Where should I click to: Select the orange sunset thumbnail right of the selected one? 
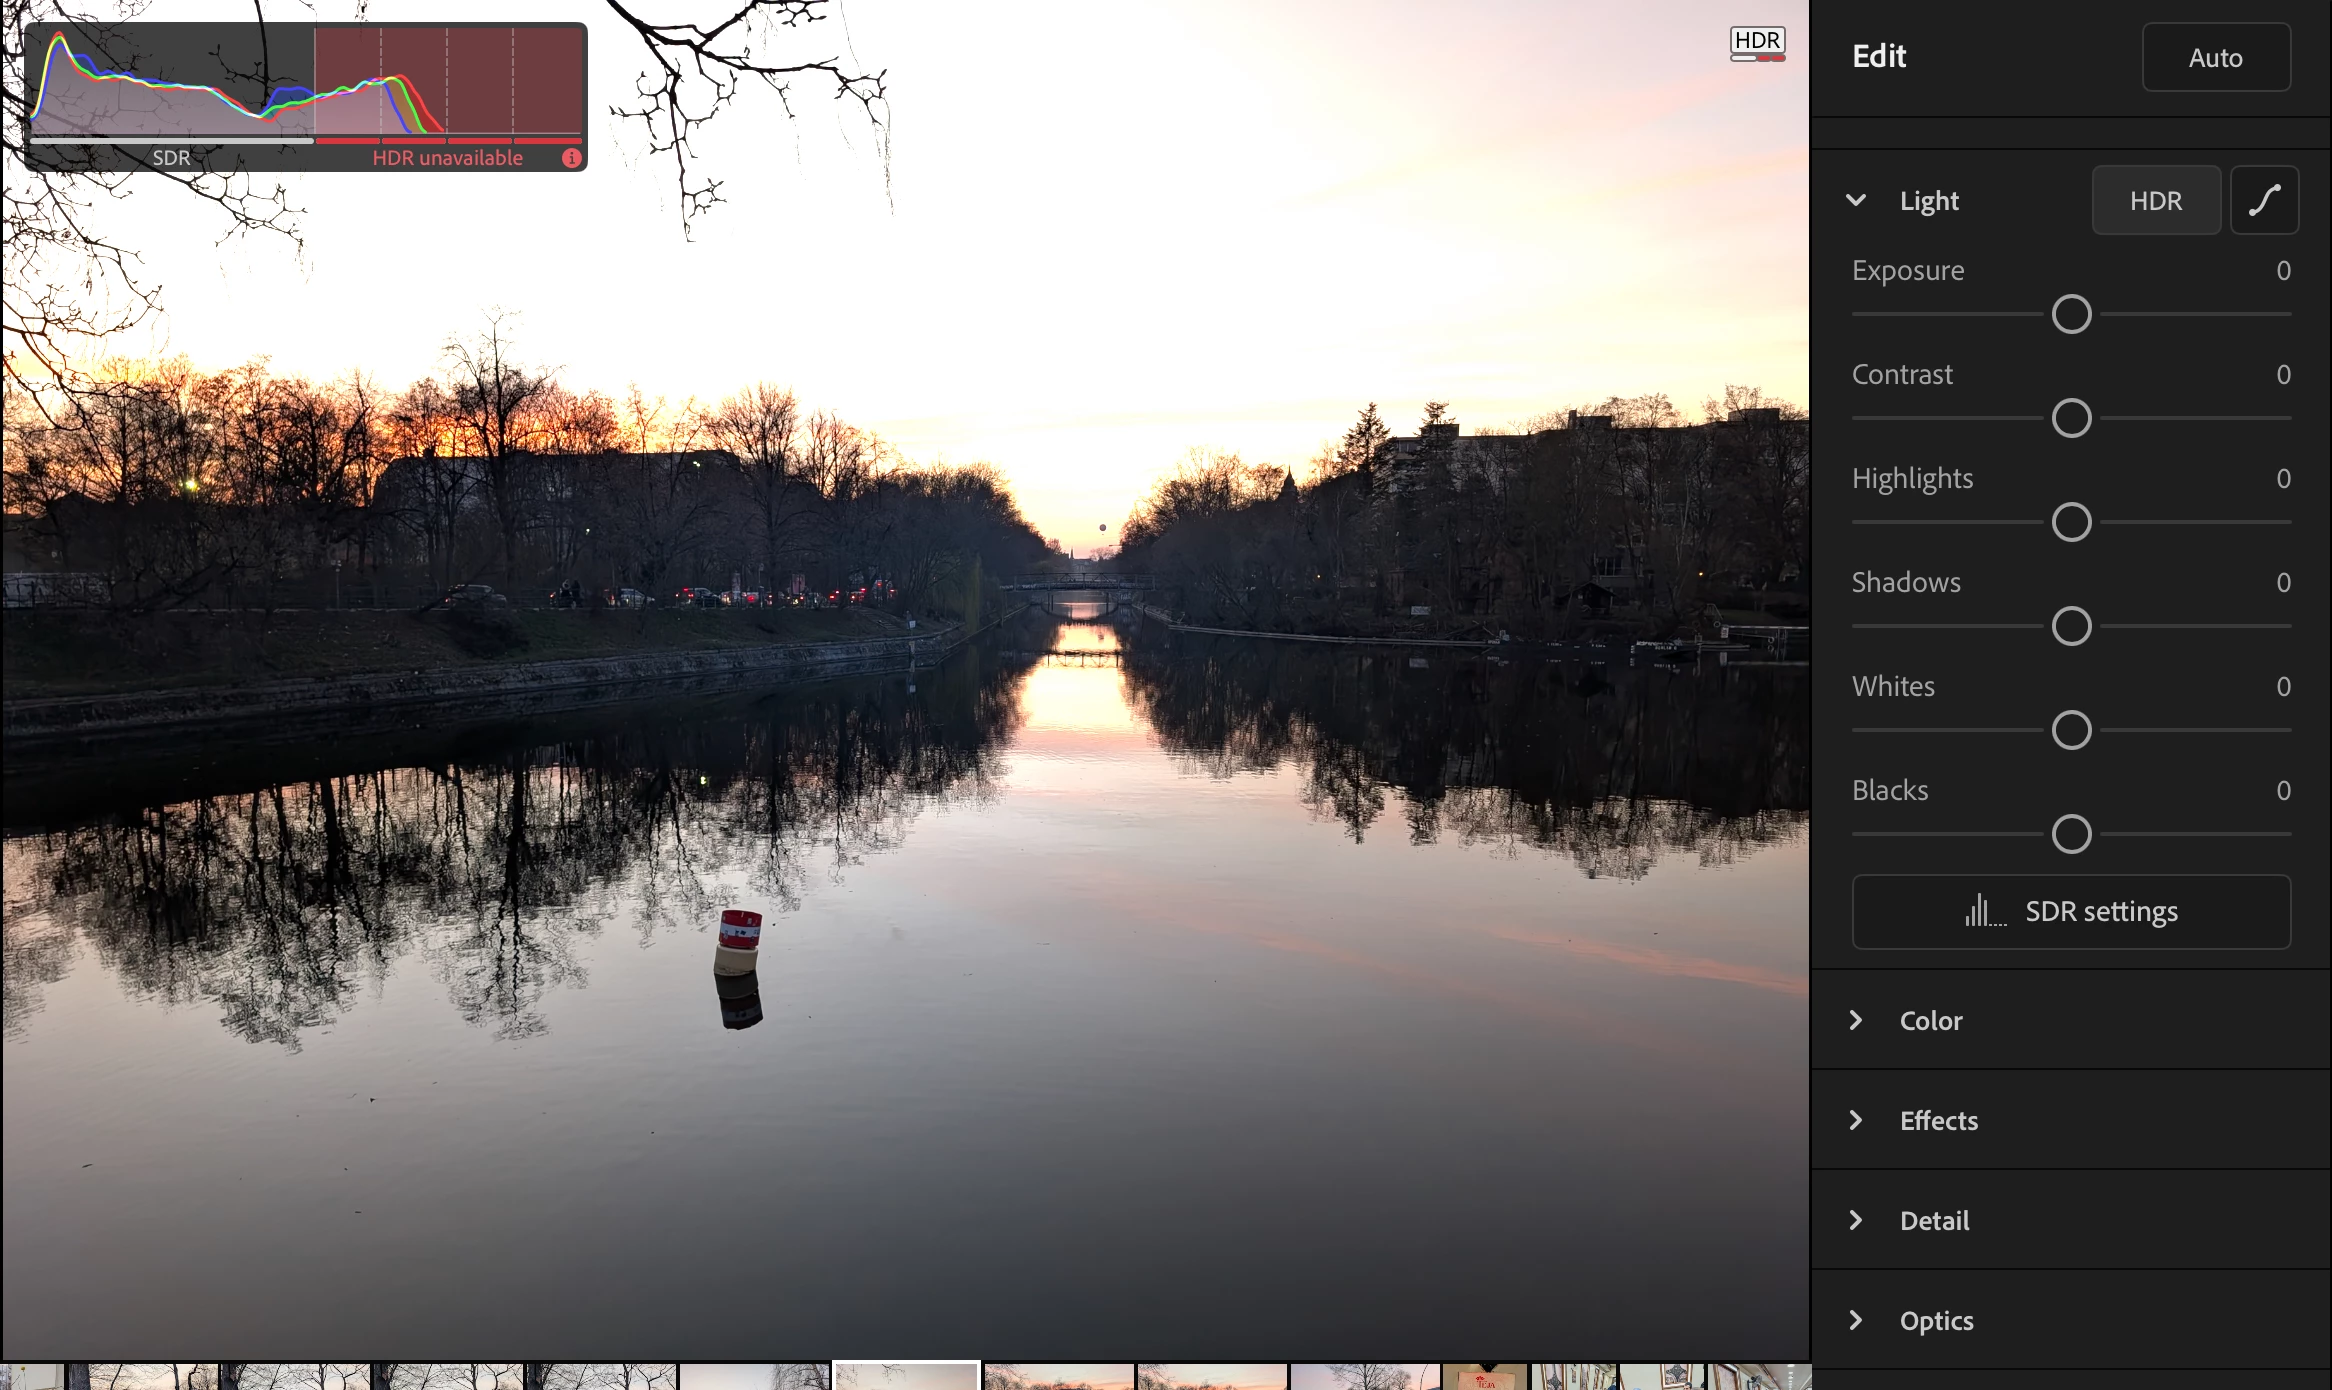pyautogui.click(x=1059, y=1376)
